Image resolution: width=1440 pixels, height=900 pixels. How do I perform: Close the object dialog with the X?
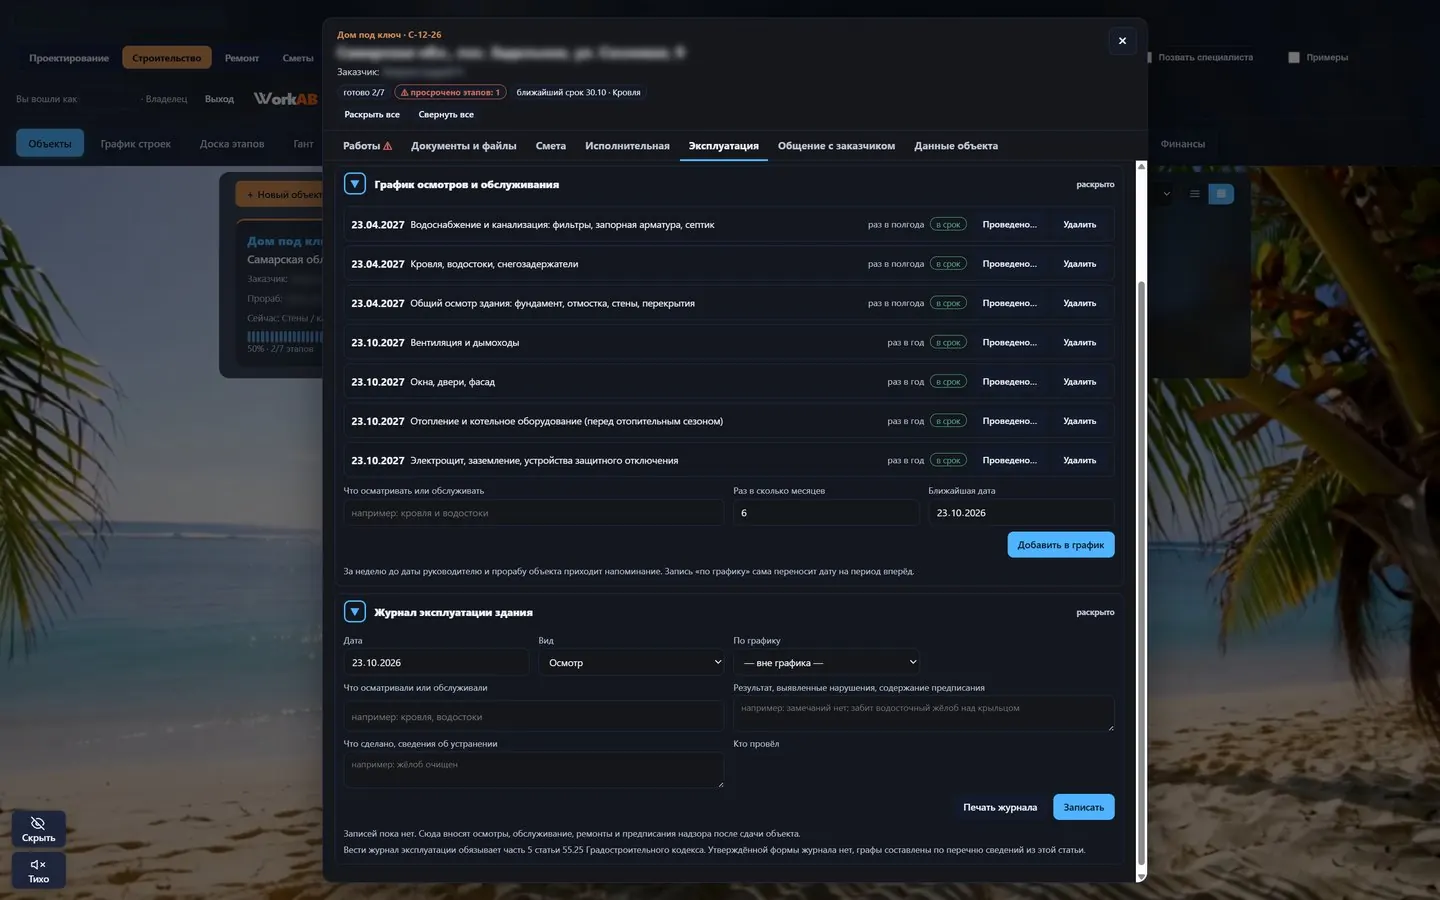point(1122,41)
